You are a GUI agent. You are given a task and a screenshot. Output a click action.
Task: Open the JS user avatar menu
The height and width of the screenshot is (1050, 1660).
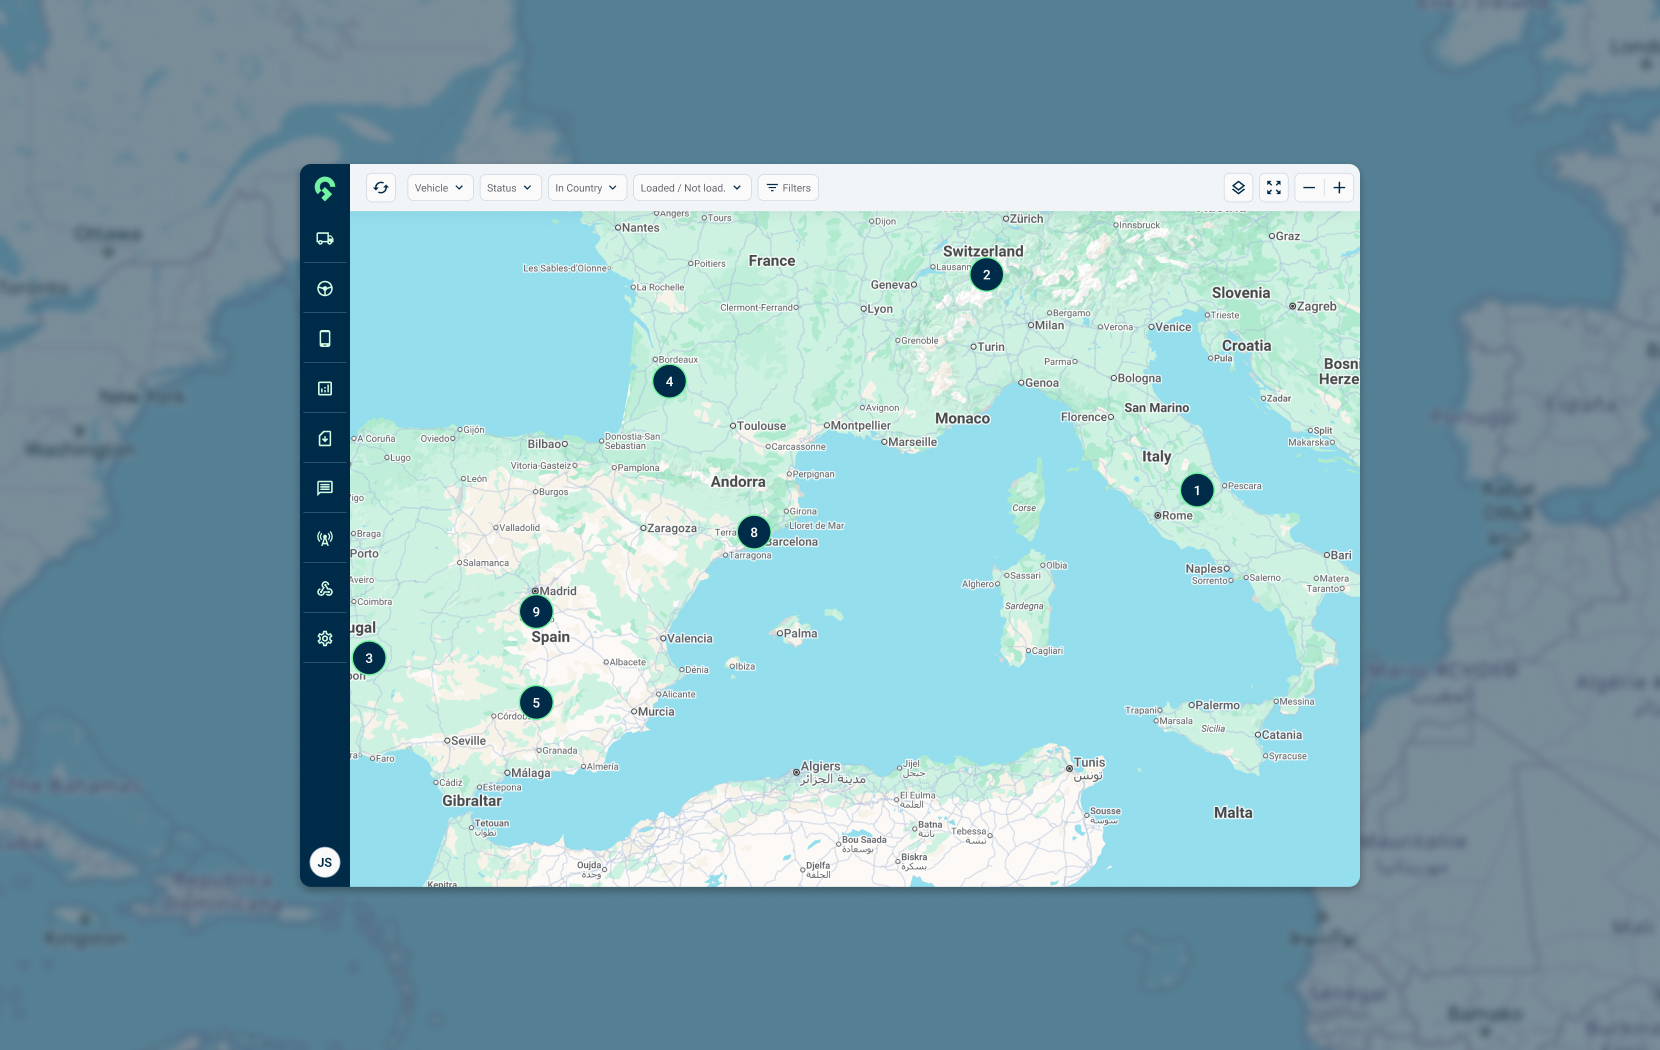(x=324, y=862)
